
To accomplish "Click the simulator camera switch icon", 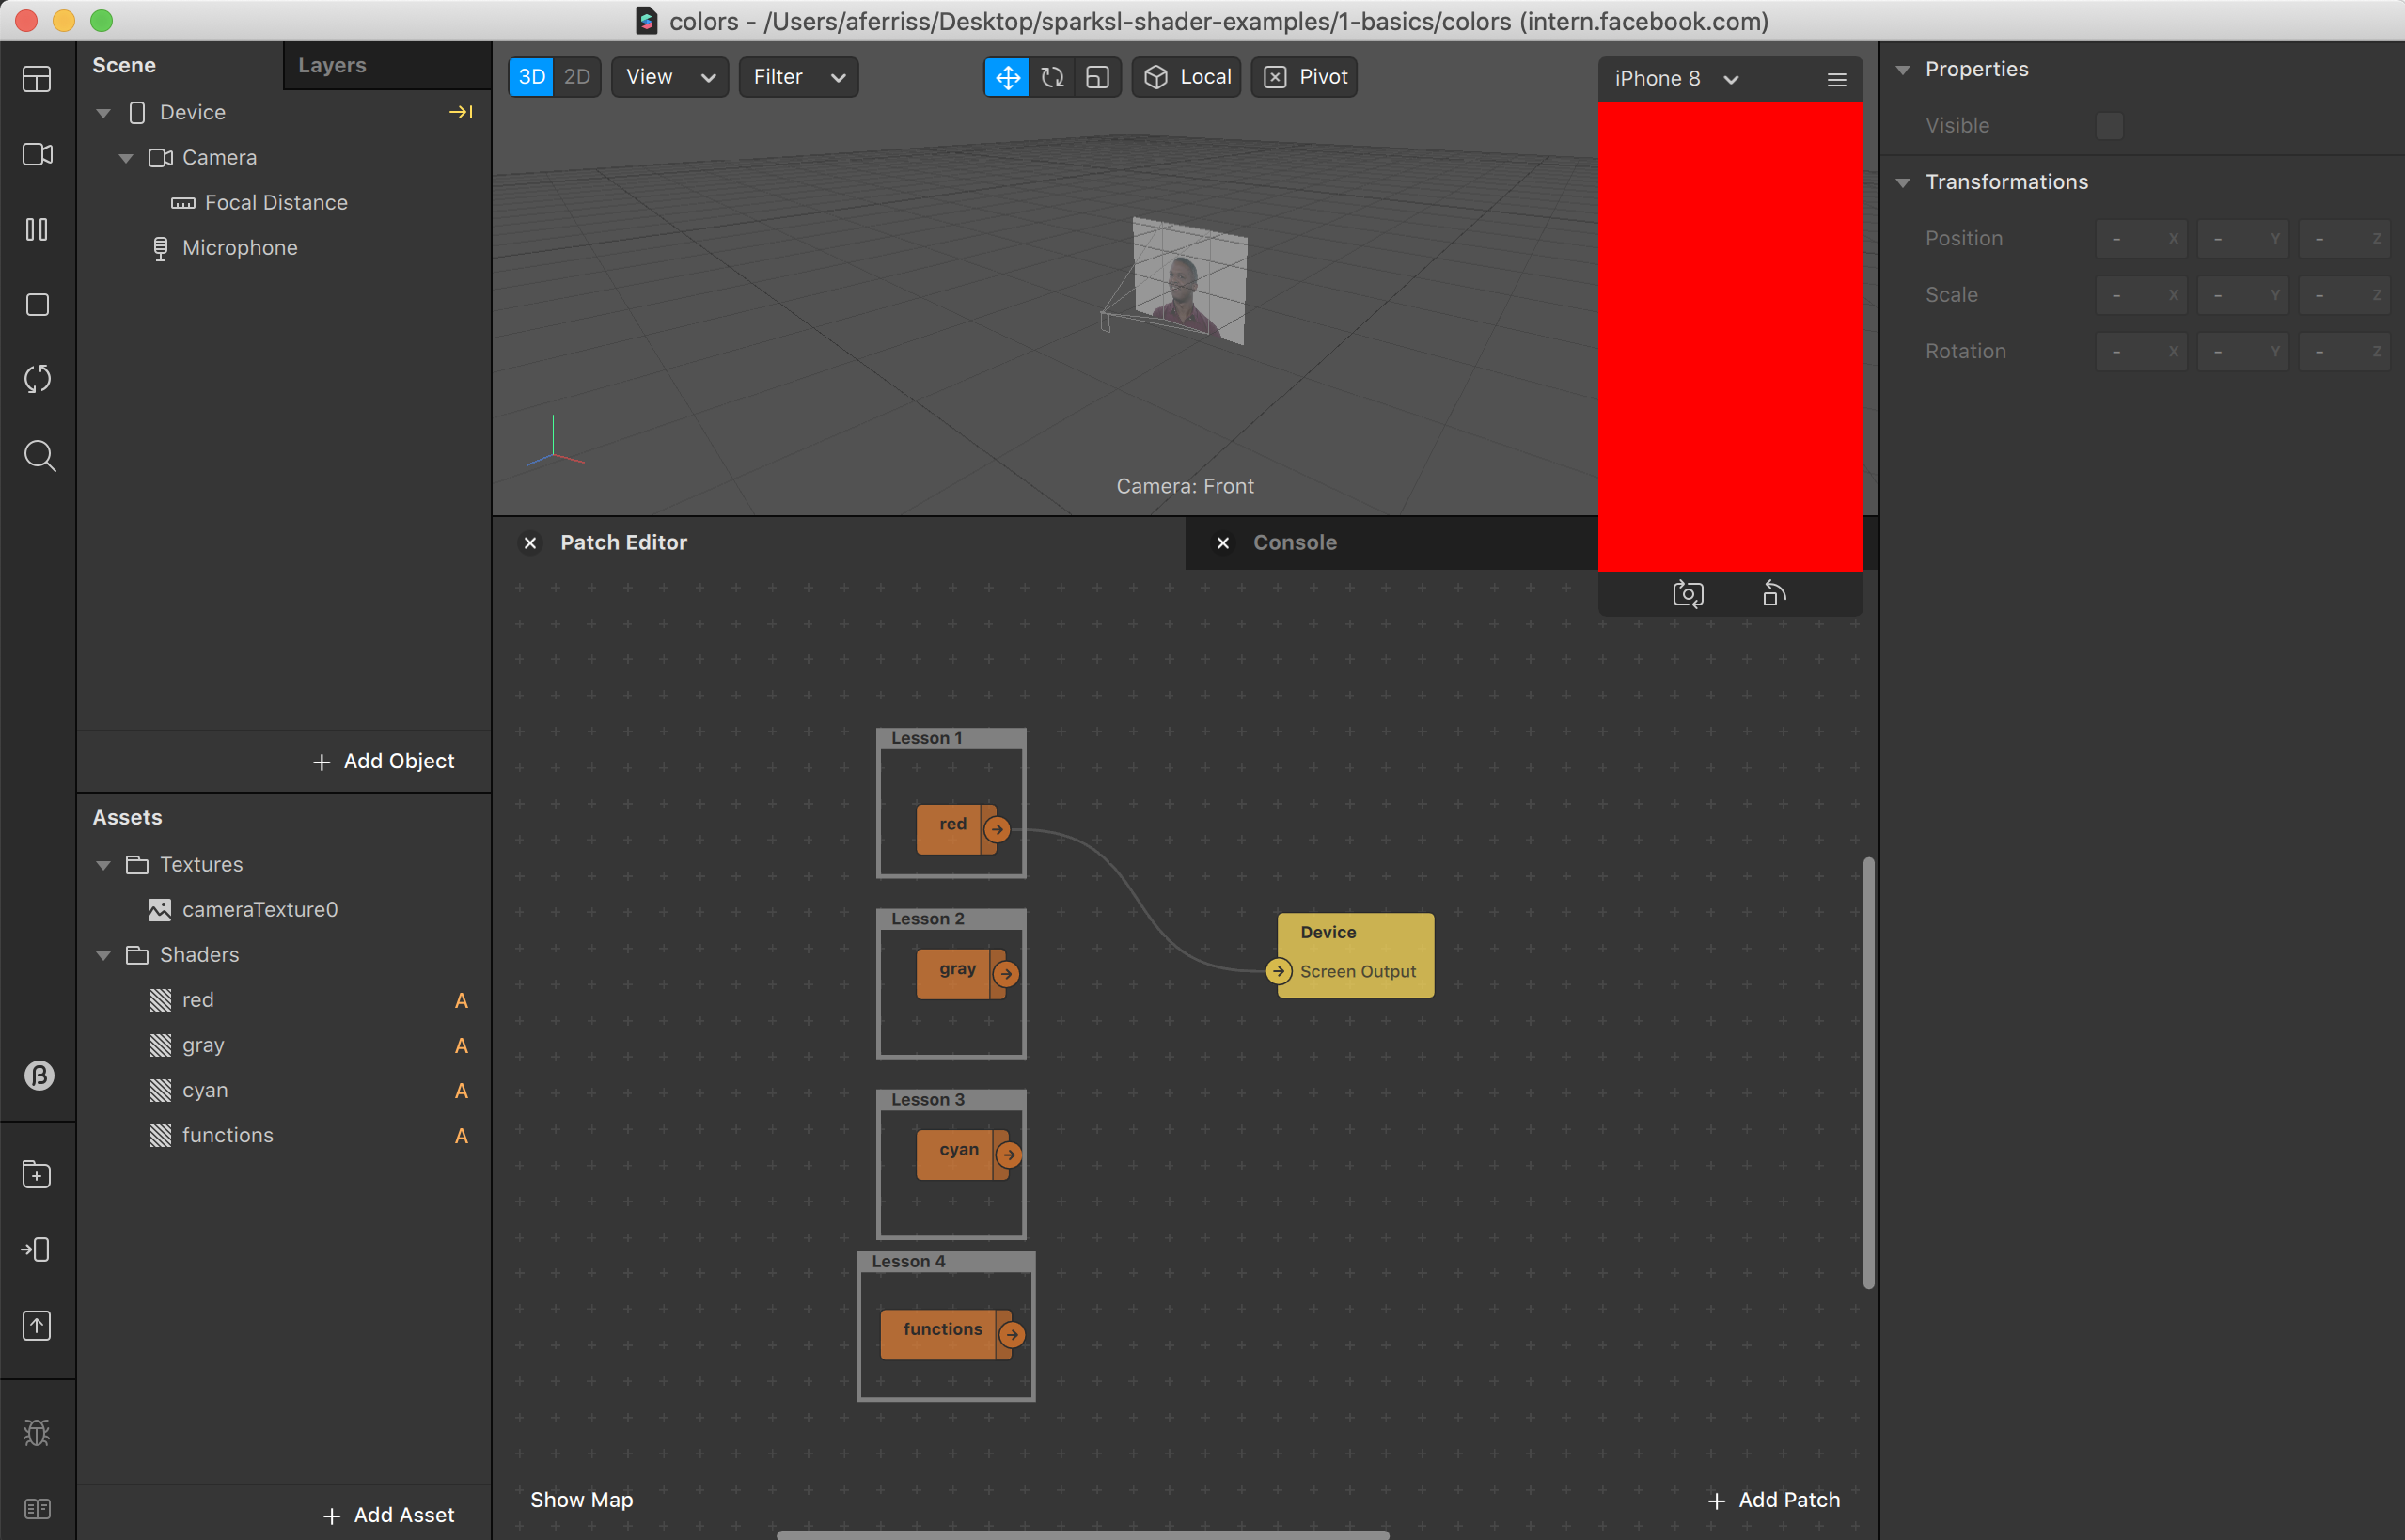I will click(x=1687, y=594).
